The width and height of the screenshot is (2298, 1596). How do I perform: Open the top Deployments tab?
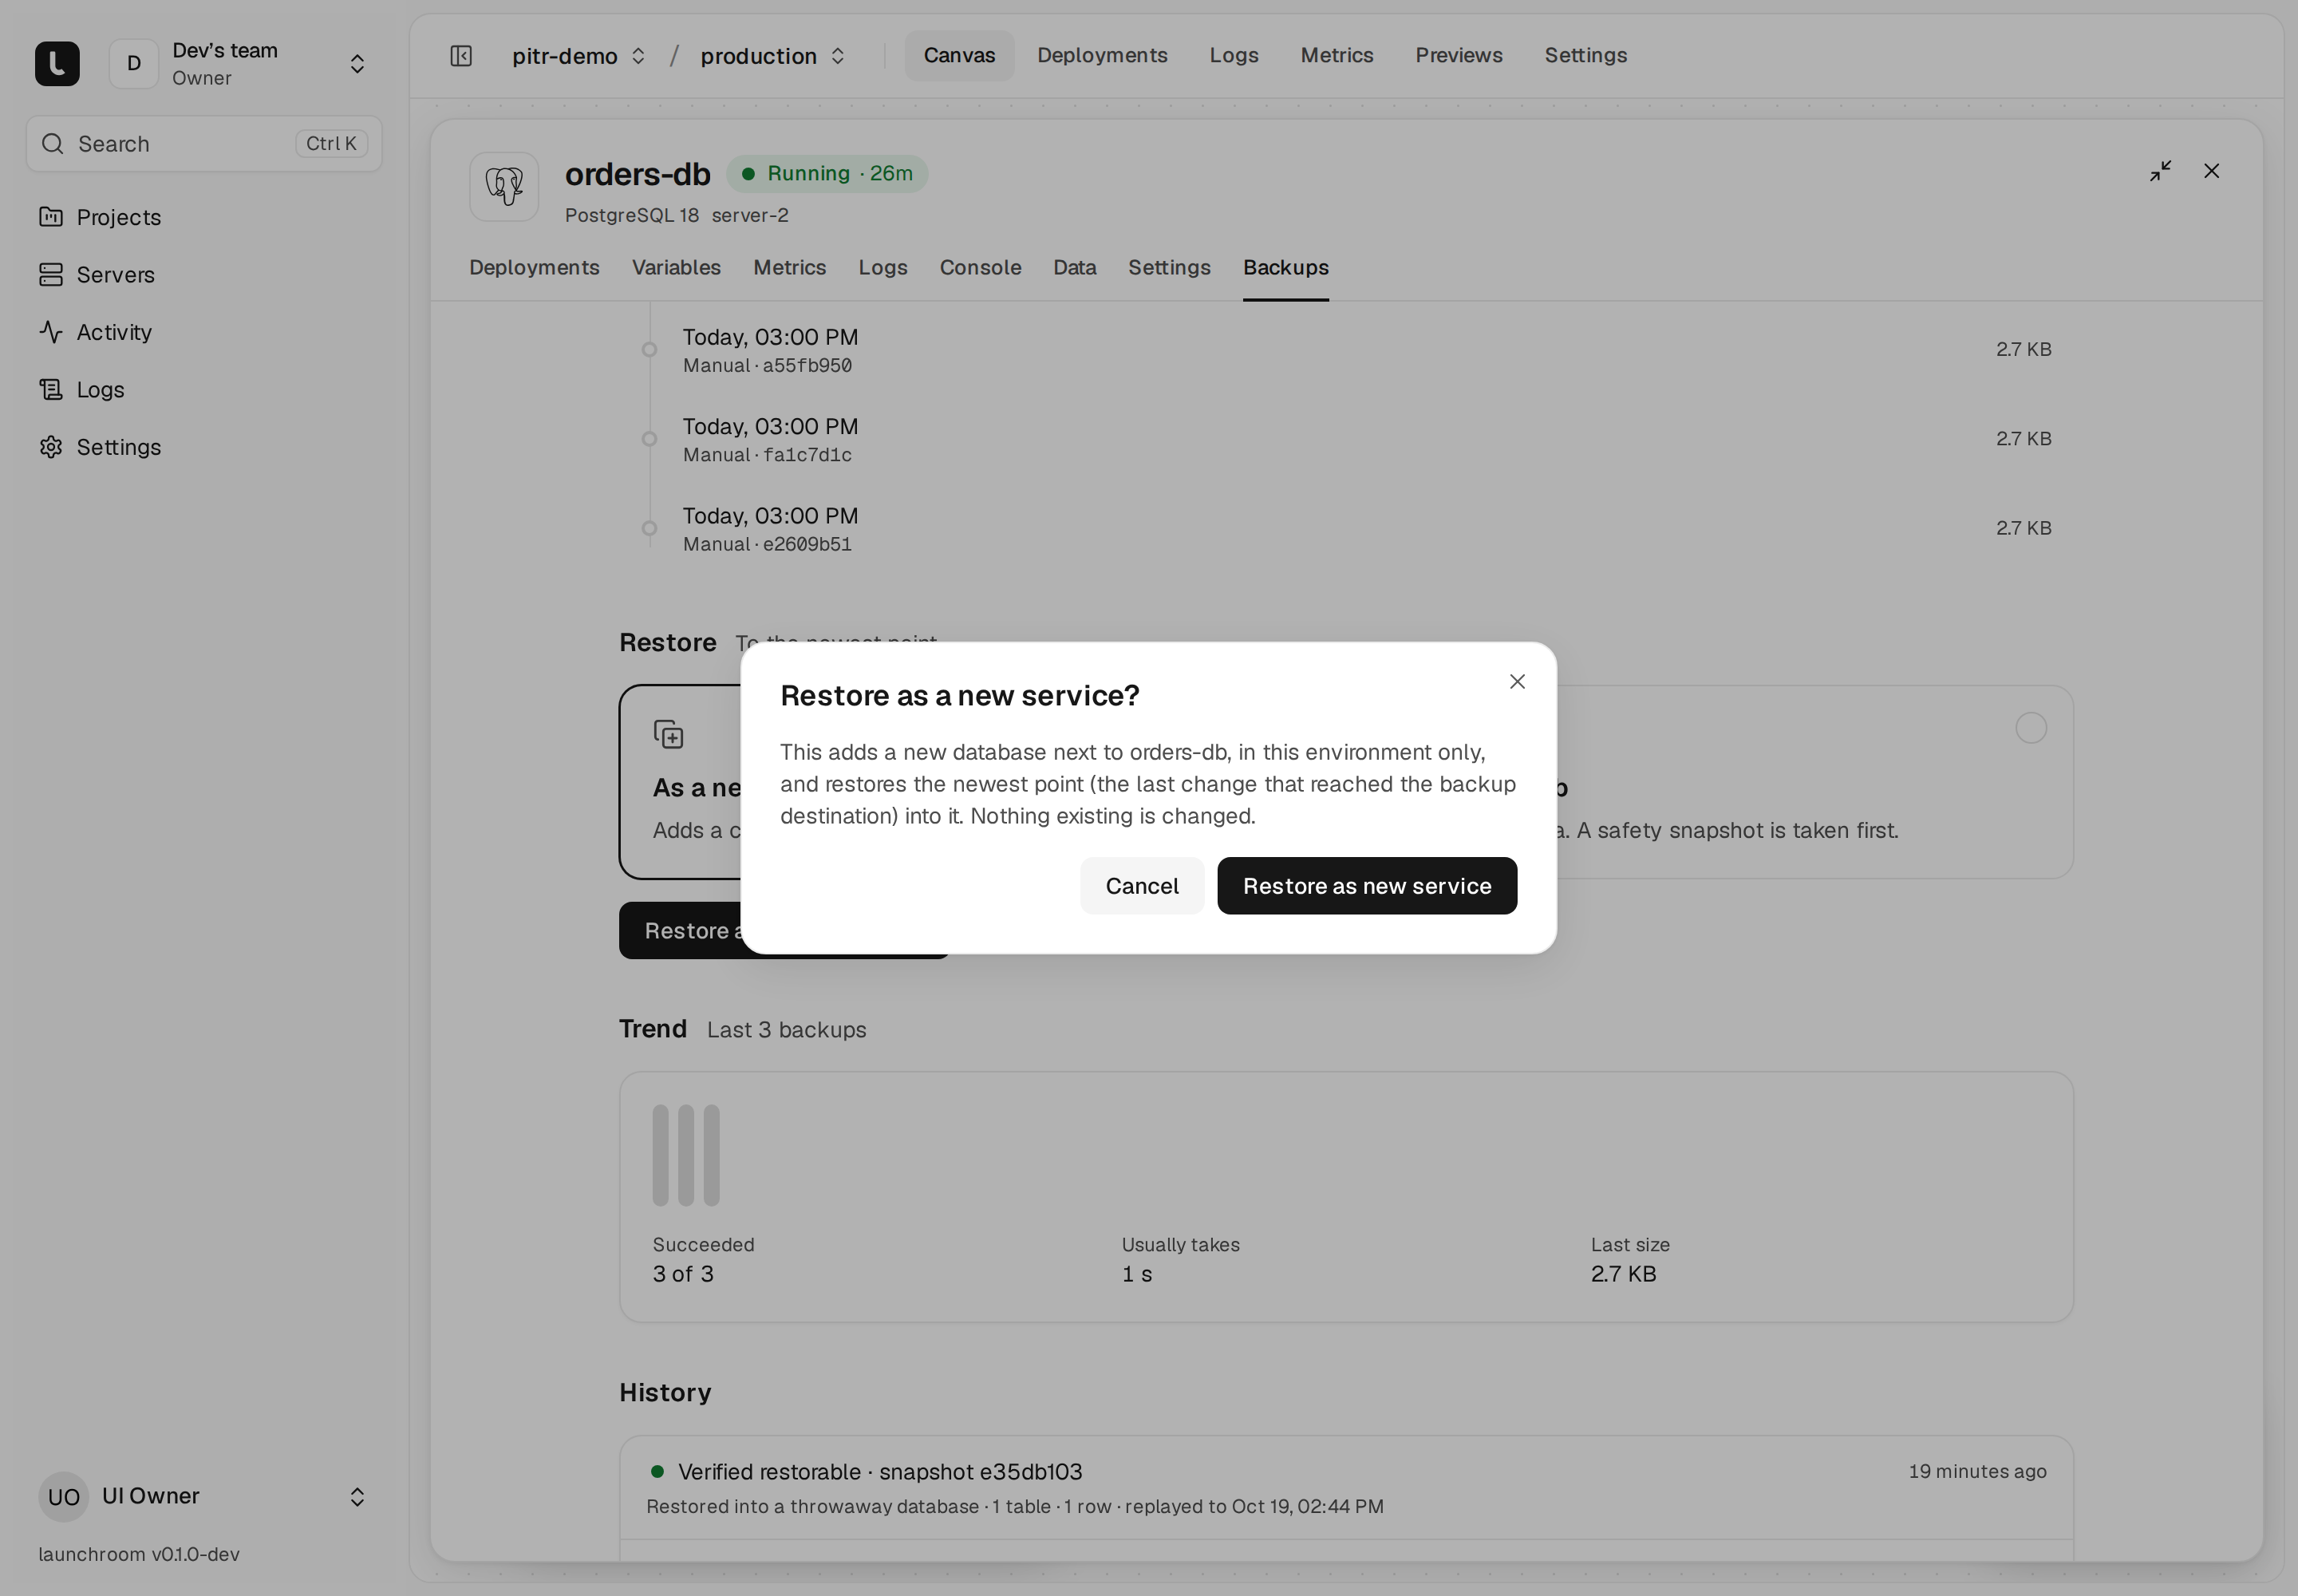(x=1102, y=56)
